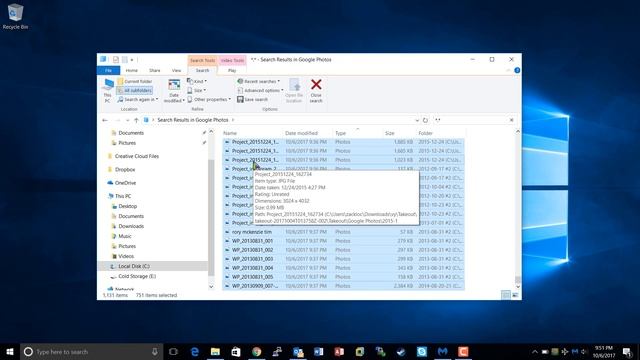Image resolution: width=640 pixels, height=360 pixels.
Task: Open Help with the blue question mark icon
Action: point(517,70)
